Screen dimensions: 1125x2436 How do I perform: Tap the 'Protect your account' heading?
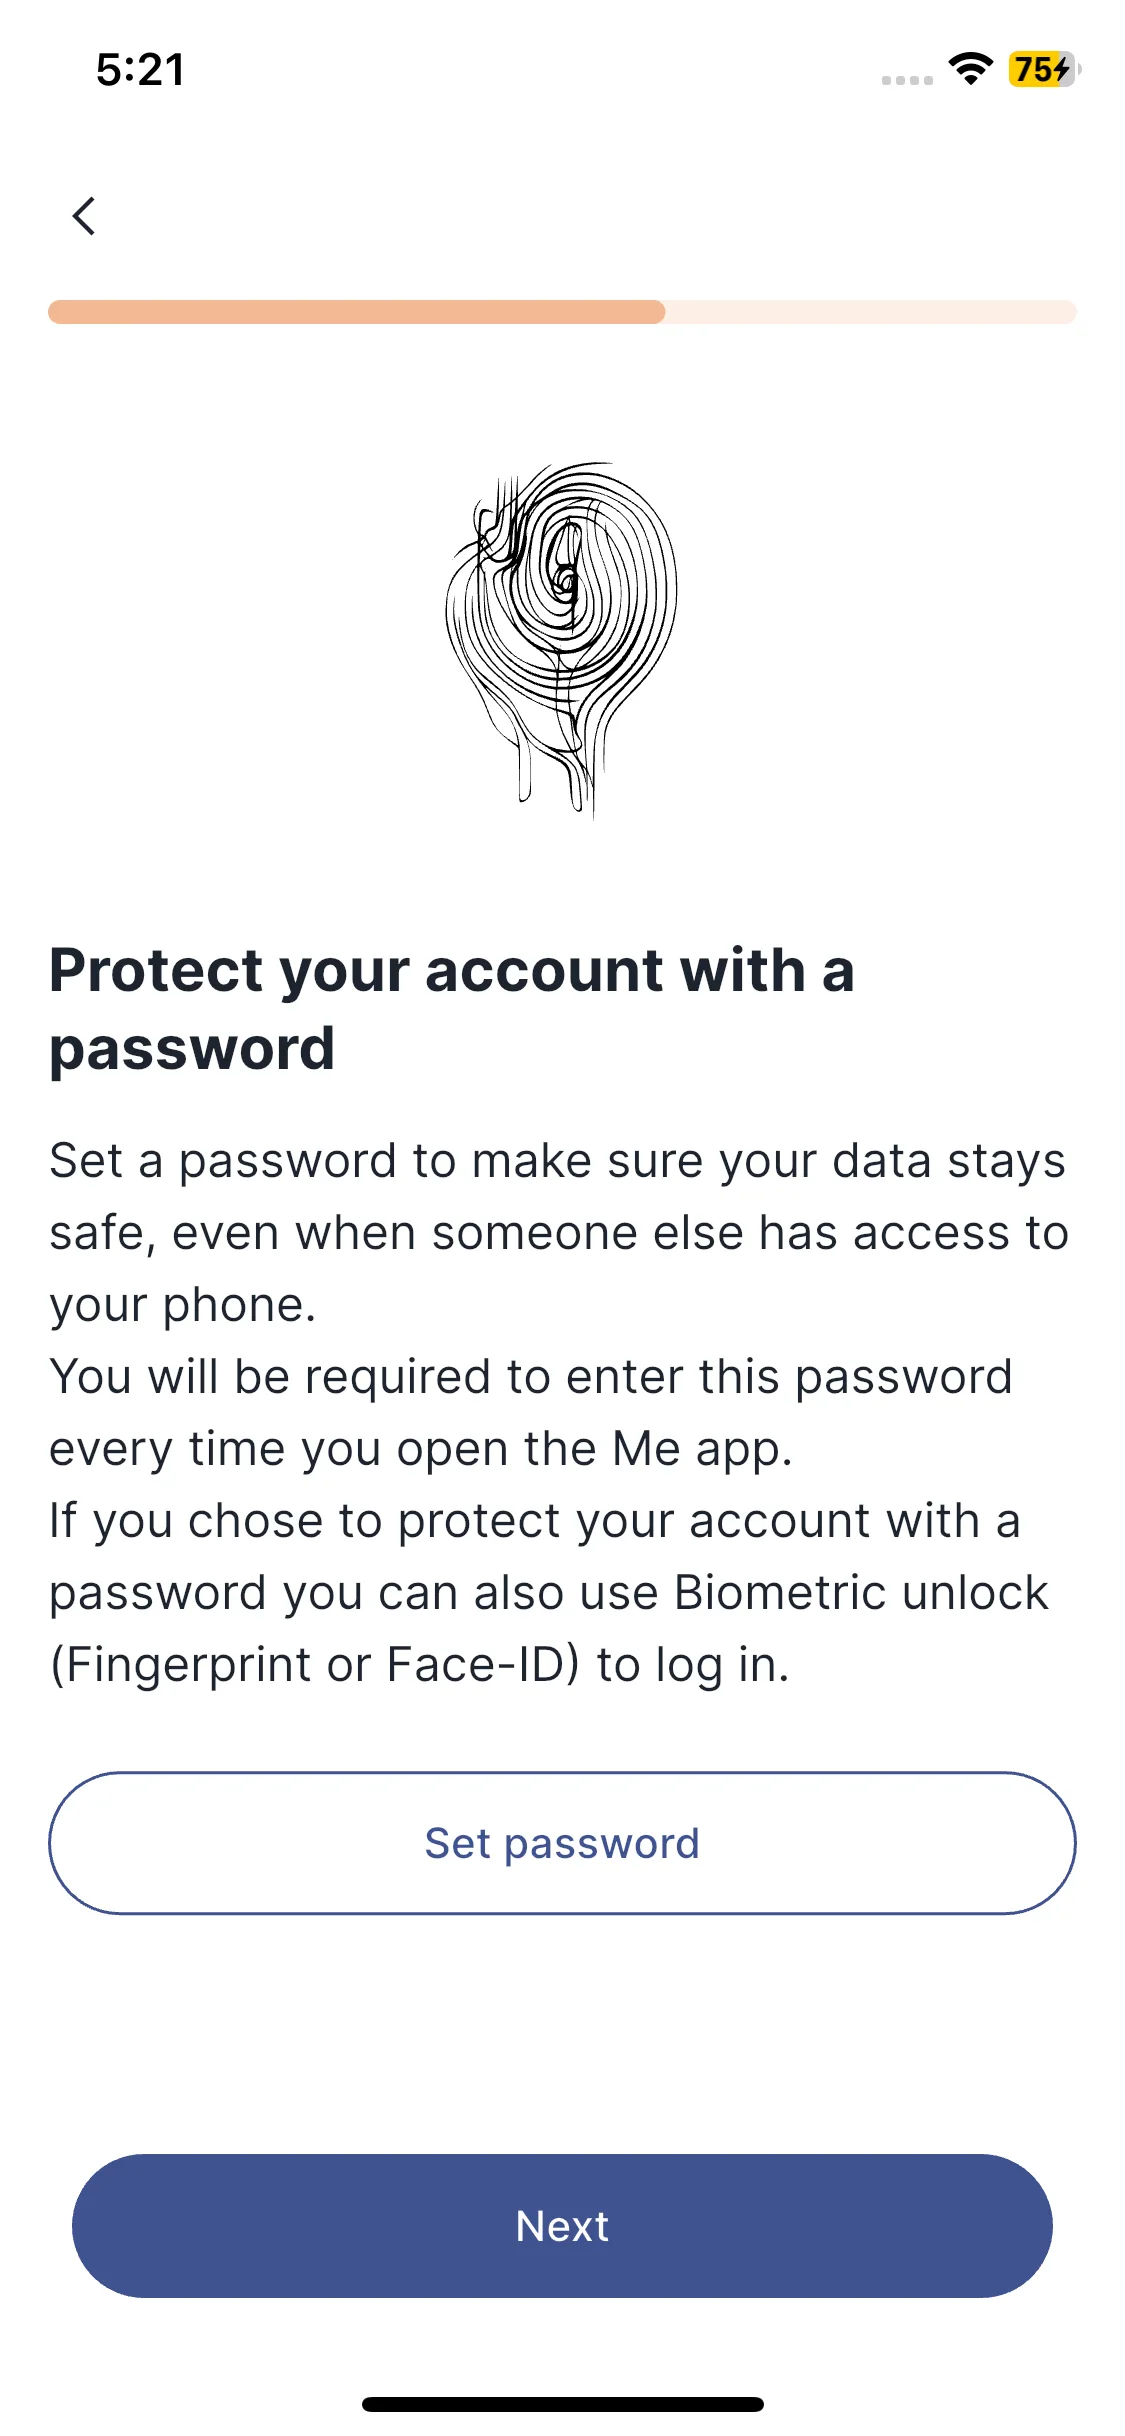[453, 1009]
